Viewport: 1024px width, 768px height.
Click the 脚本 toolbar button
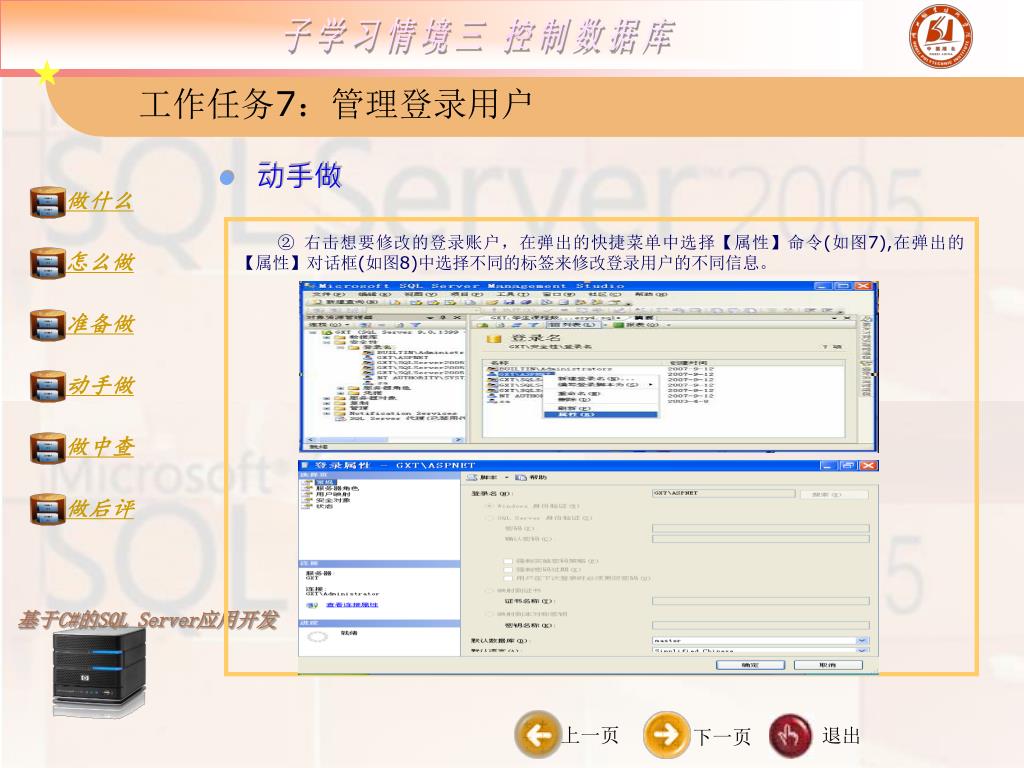(483, 477)
